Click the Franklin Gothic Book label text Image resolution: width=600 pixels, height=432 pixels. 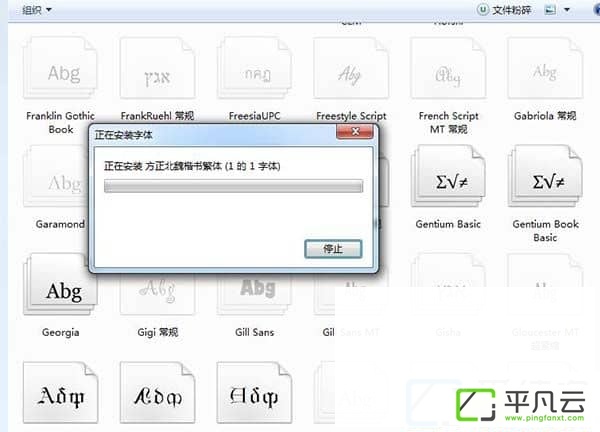click(x=60, y=122)
